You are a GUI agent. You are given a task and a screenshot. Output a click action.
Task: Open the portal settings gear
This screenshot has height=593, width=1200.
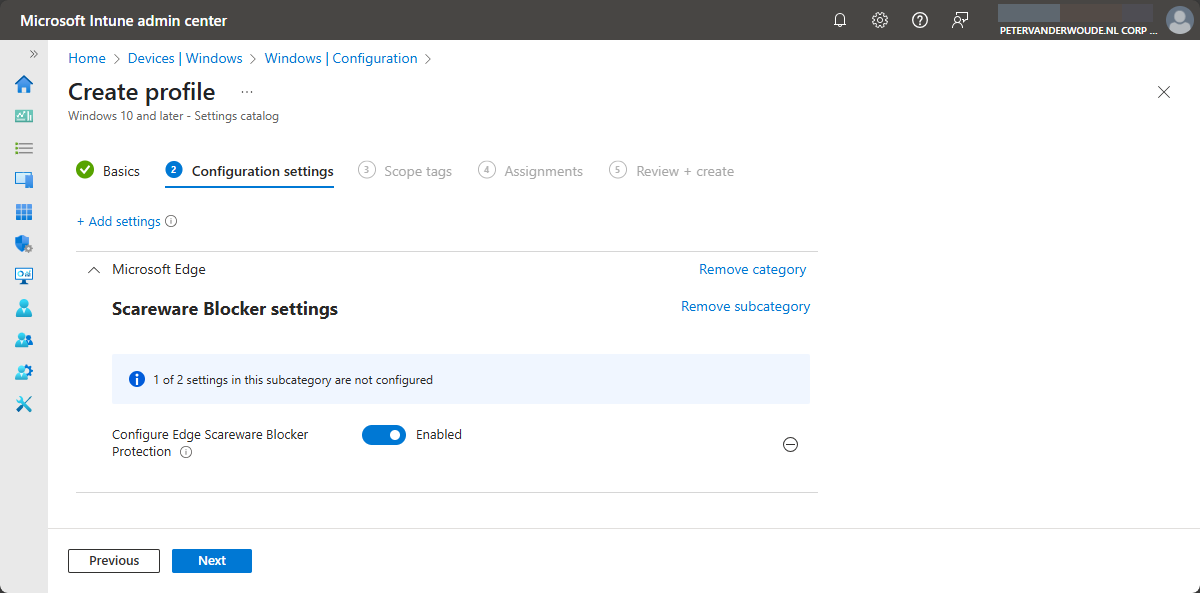click(x=880, y=20)
